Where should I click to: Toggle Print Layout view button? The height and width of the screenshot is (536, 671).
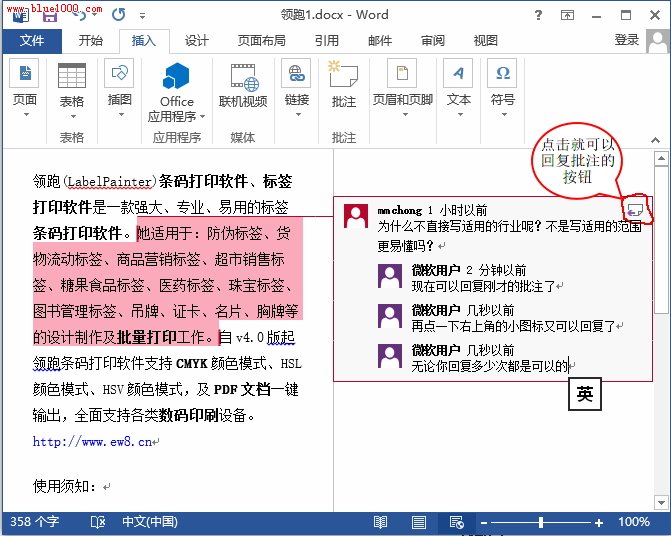(x=418, y=522)
